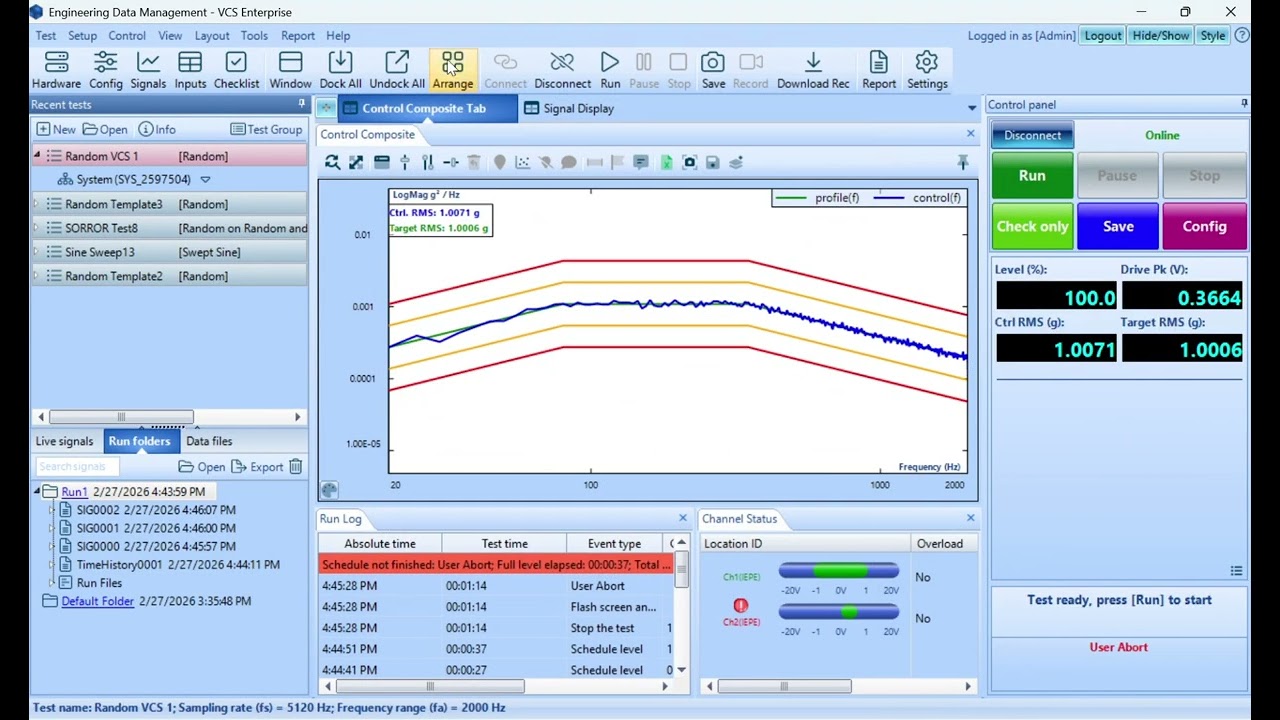Open the Control menu
The width and height of the screenshot is (1280, 720).
pos(127,36)
